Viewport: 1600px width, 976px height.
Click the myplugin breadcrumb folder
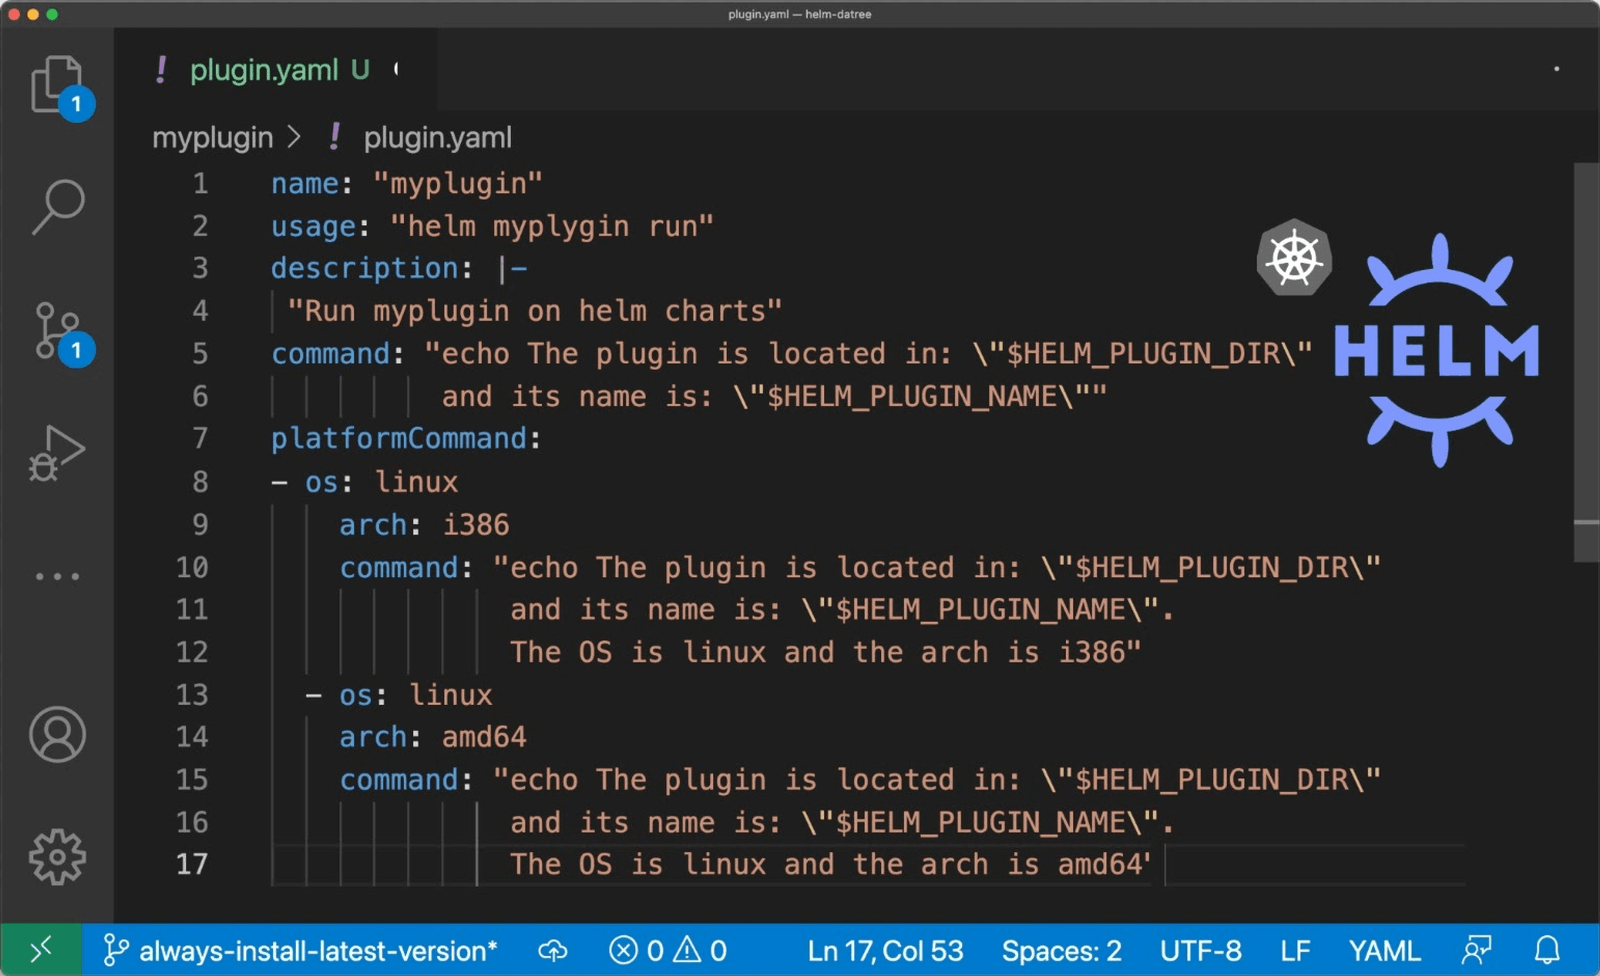pos(212,137)
